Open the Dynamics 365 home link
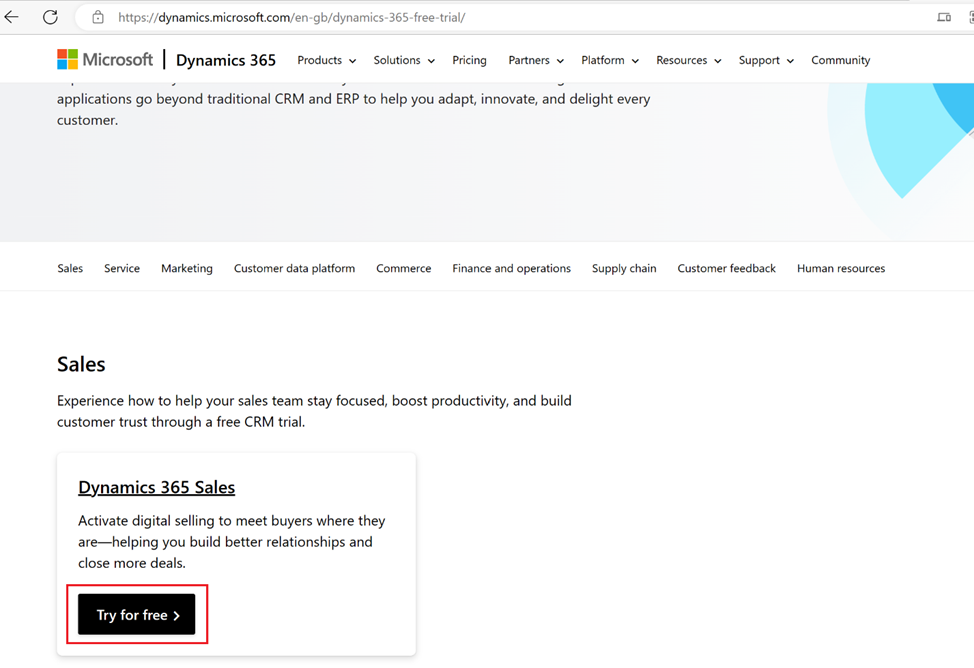974x668 pixels. coord(225,60)
